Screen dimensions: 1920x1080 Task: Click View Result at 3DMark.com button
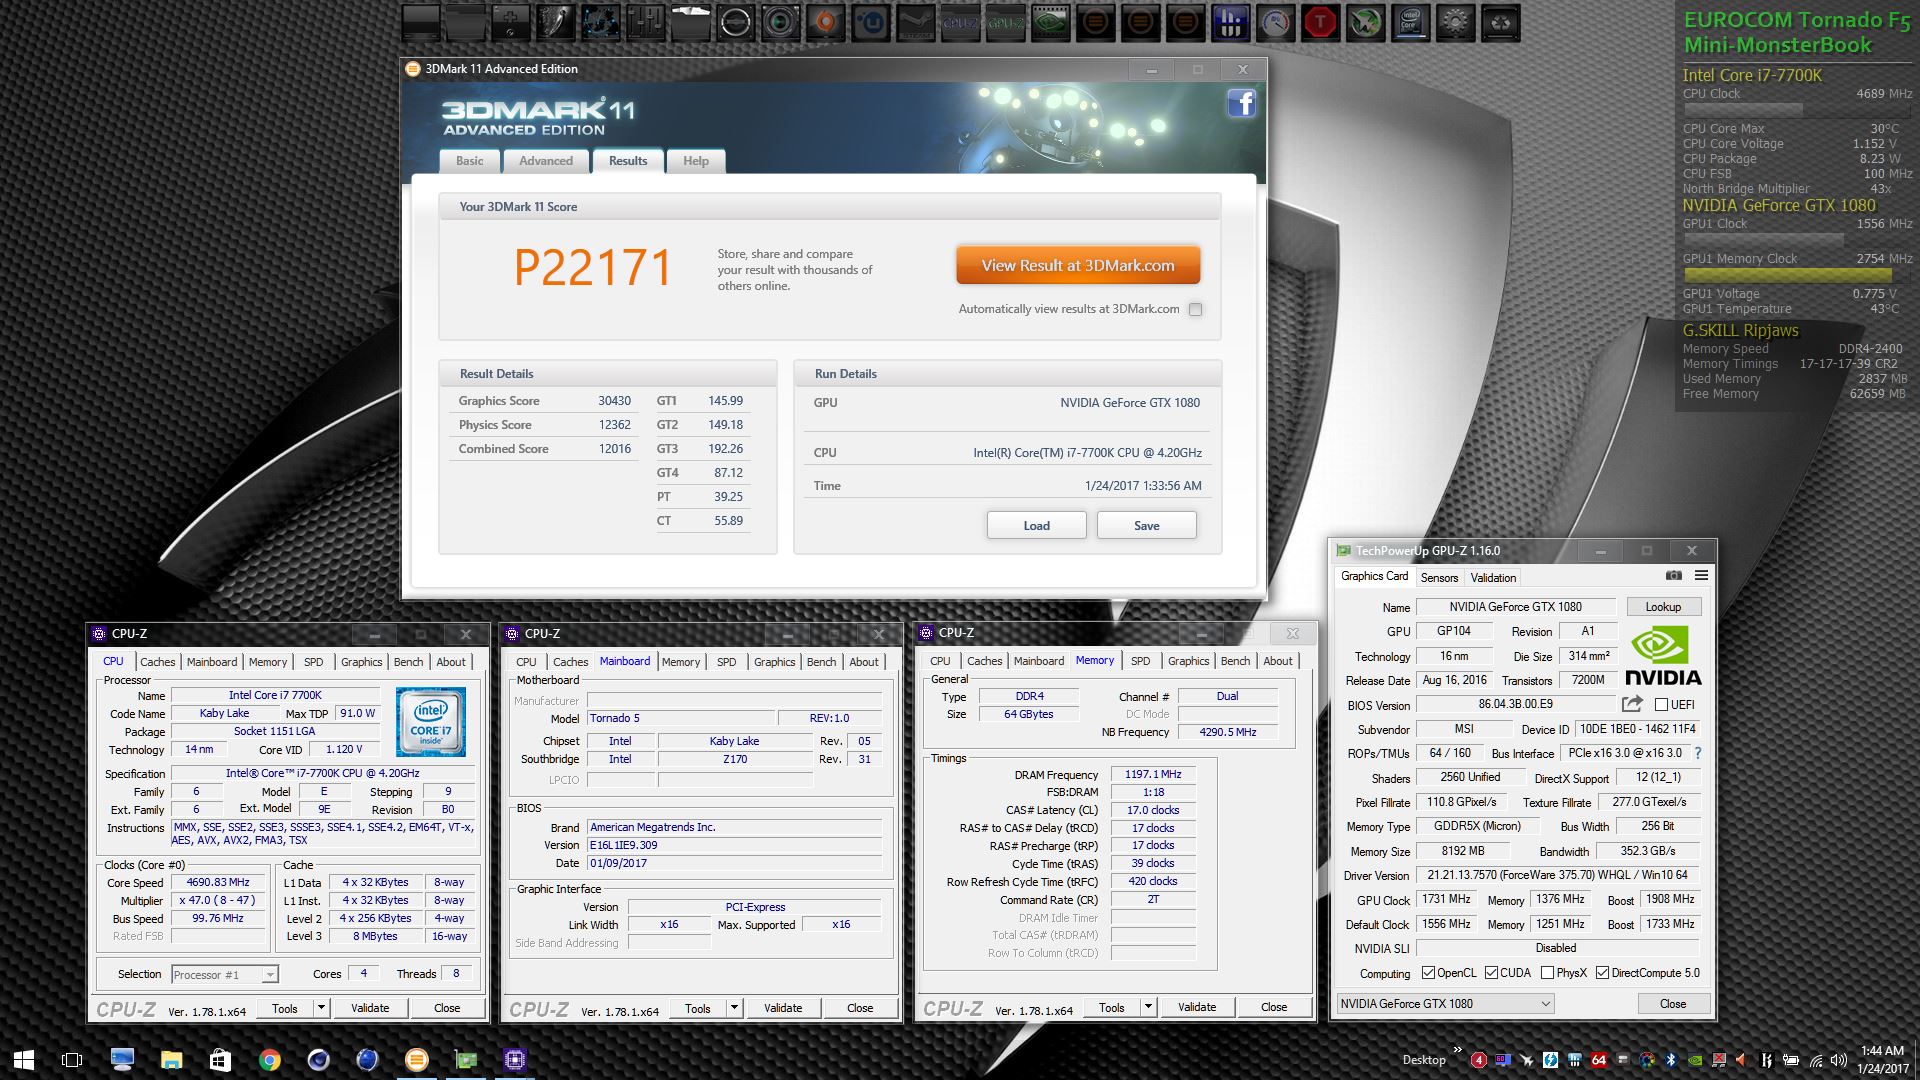(1078, 266)
